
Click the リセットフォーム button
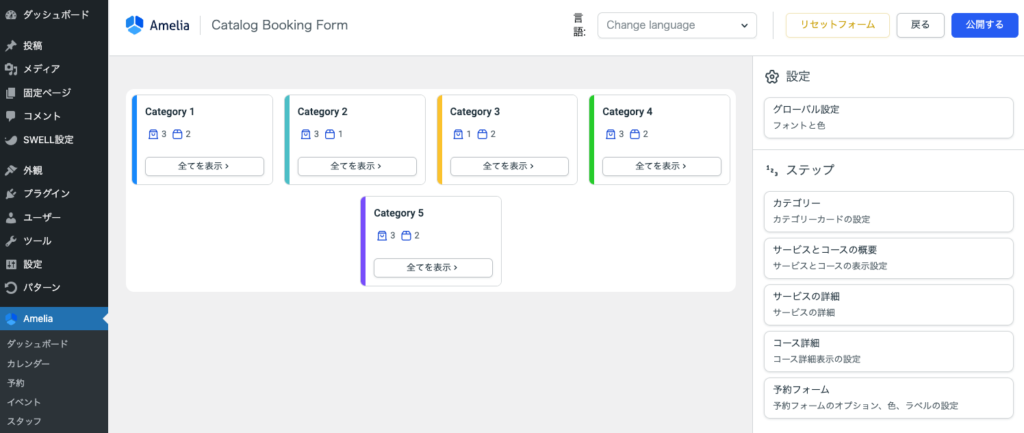point(837,25)
